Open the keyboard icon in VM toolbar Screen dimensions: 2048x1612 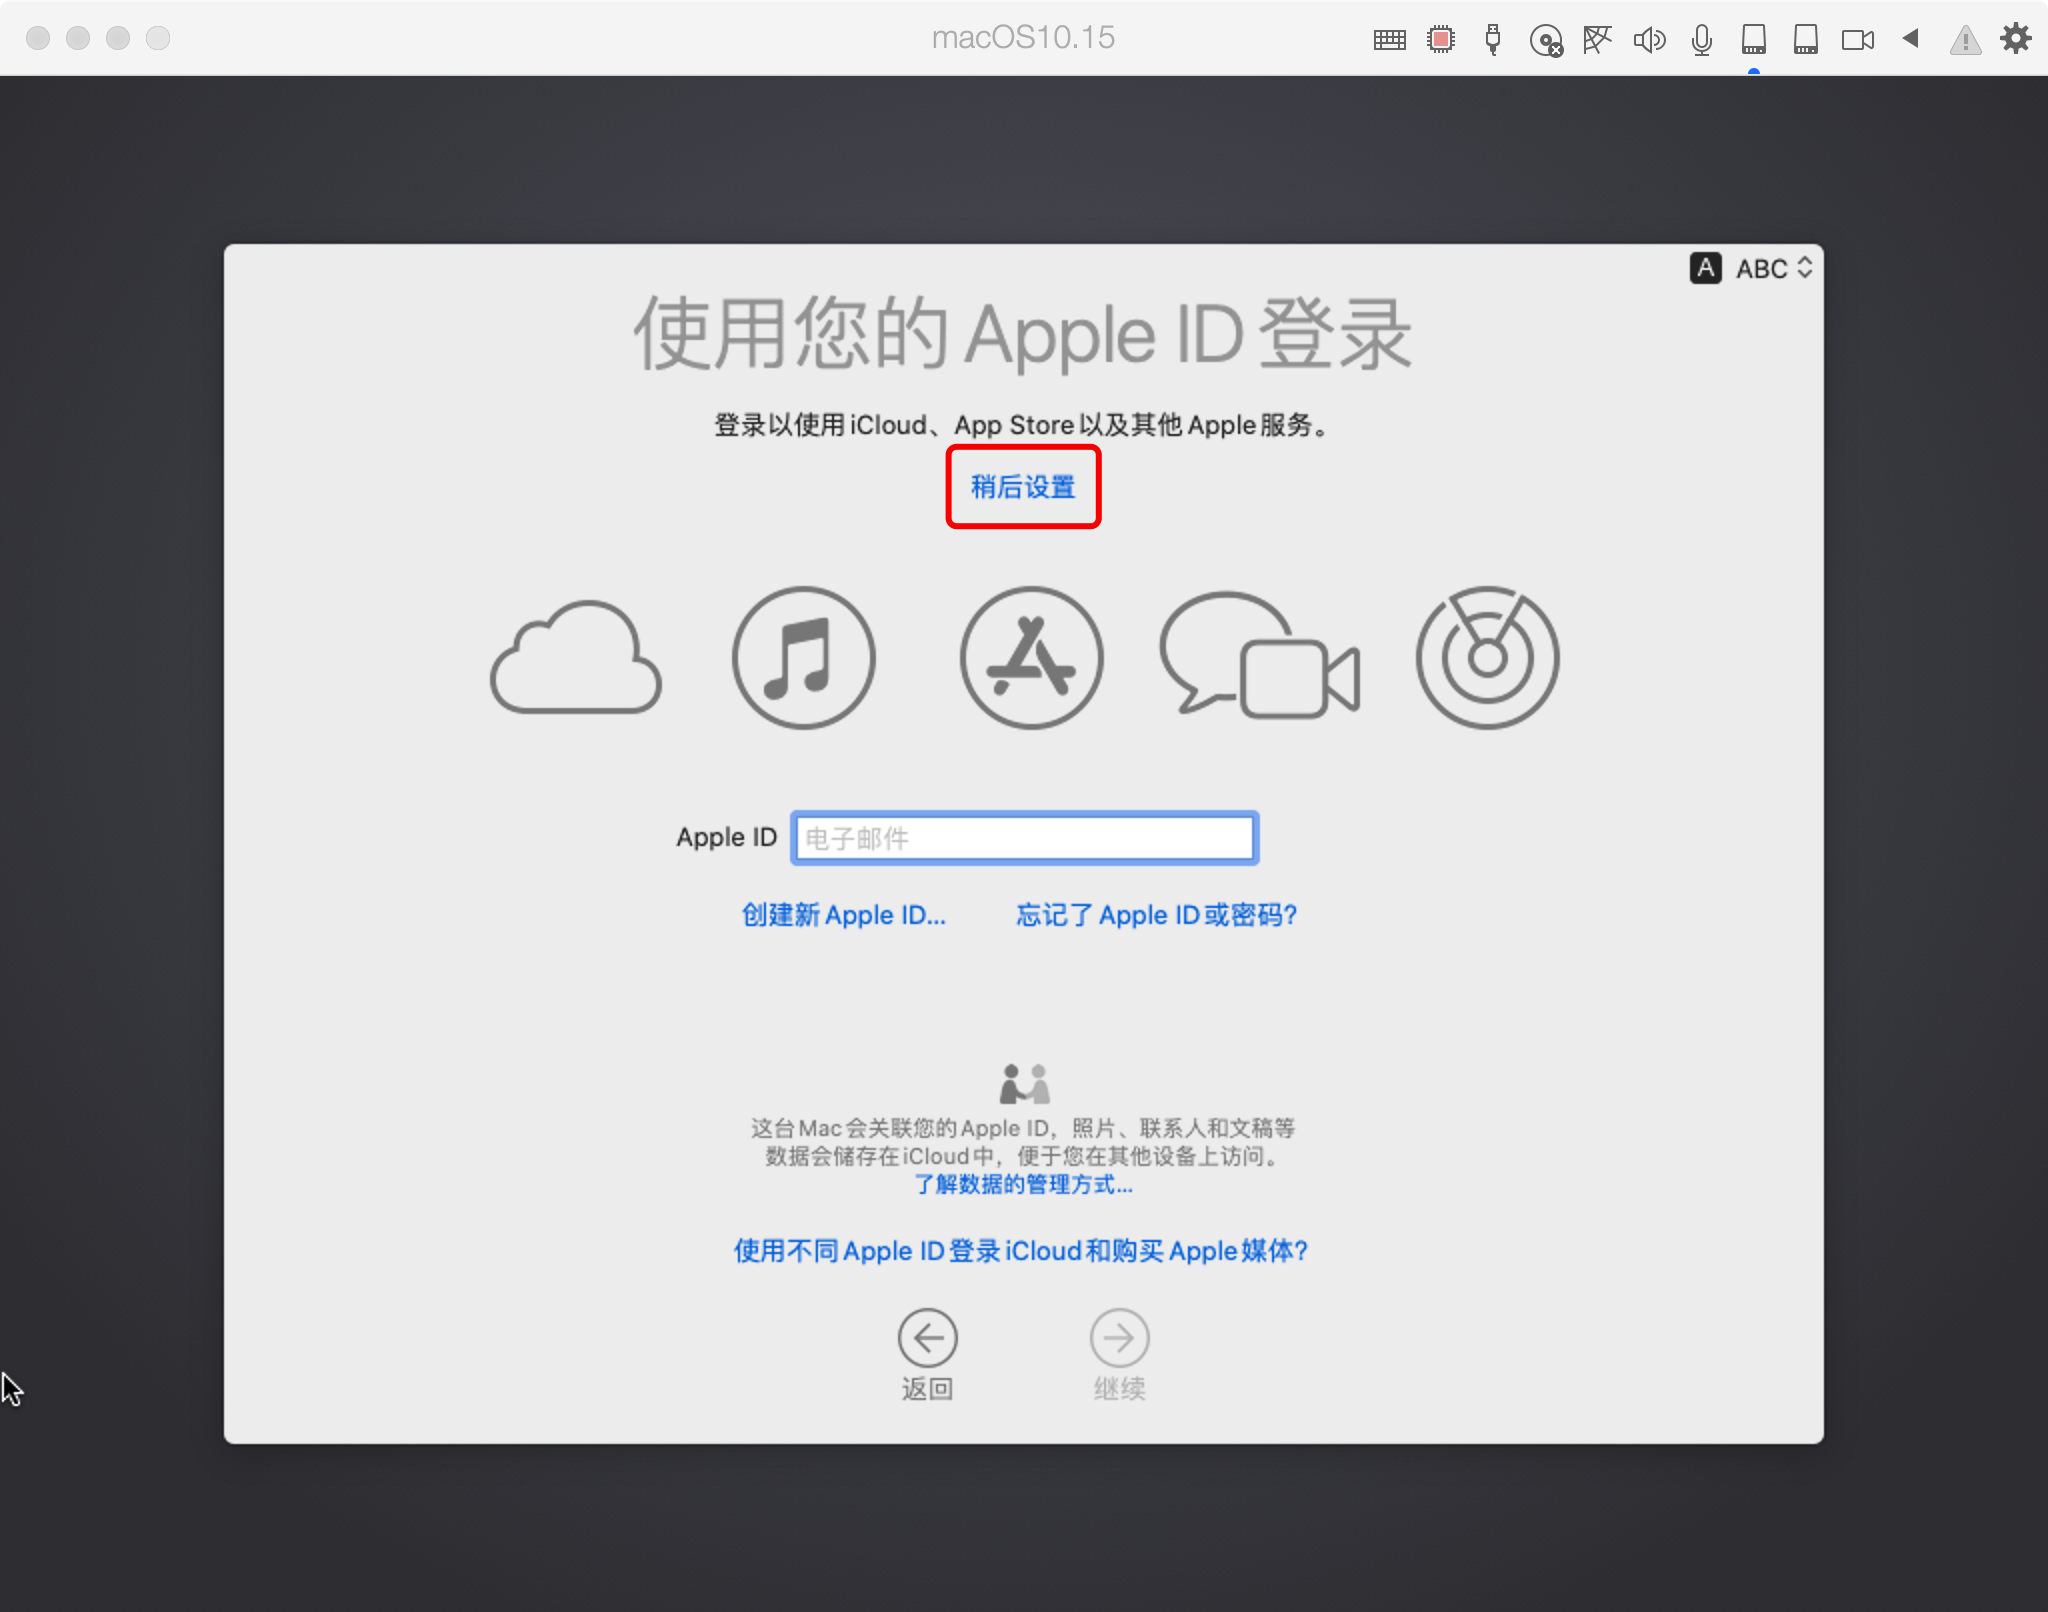[x=1389, y=40]
